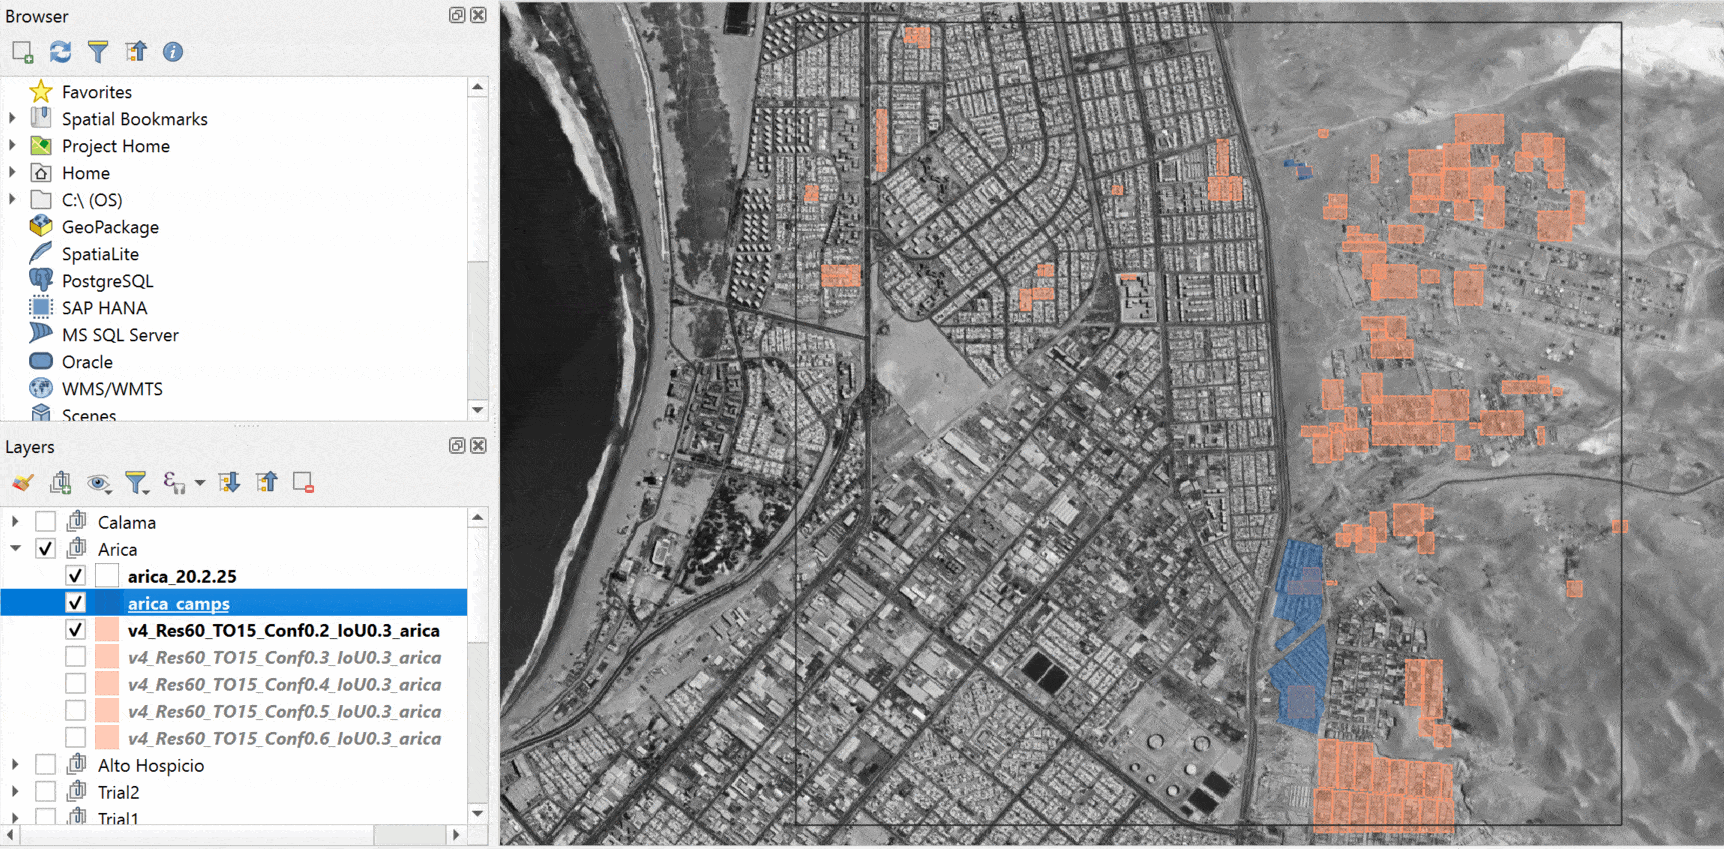Enable the Conf0.3 arica layer
The width and height of the screenshot is (1724, 849).
[75, 657]
